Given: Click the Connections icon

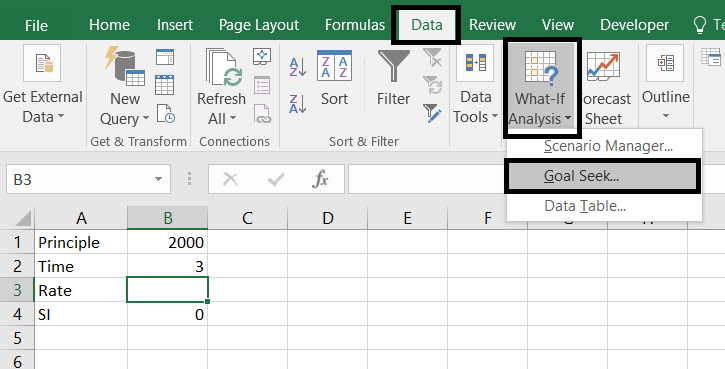Looking at the screenshot, I should tap(262, 56).
